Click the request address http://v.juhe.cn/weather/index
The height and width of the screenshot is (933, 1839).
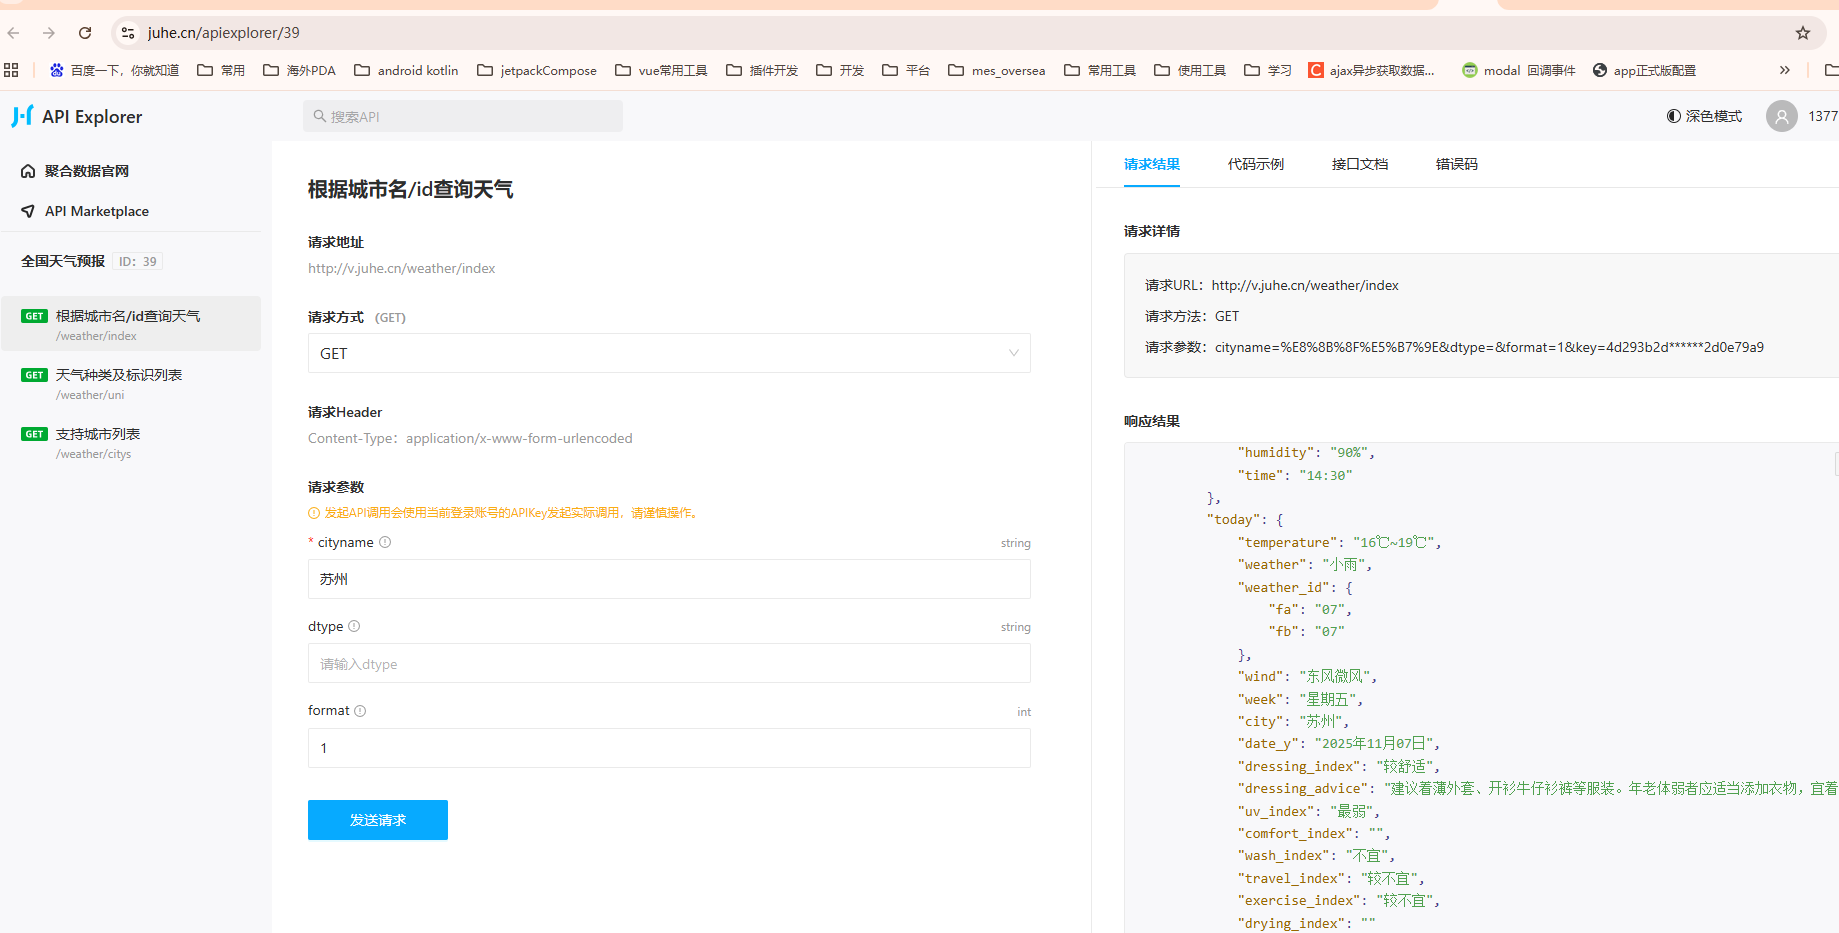pyautogui.click(x=401, y=268)
